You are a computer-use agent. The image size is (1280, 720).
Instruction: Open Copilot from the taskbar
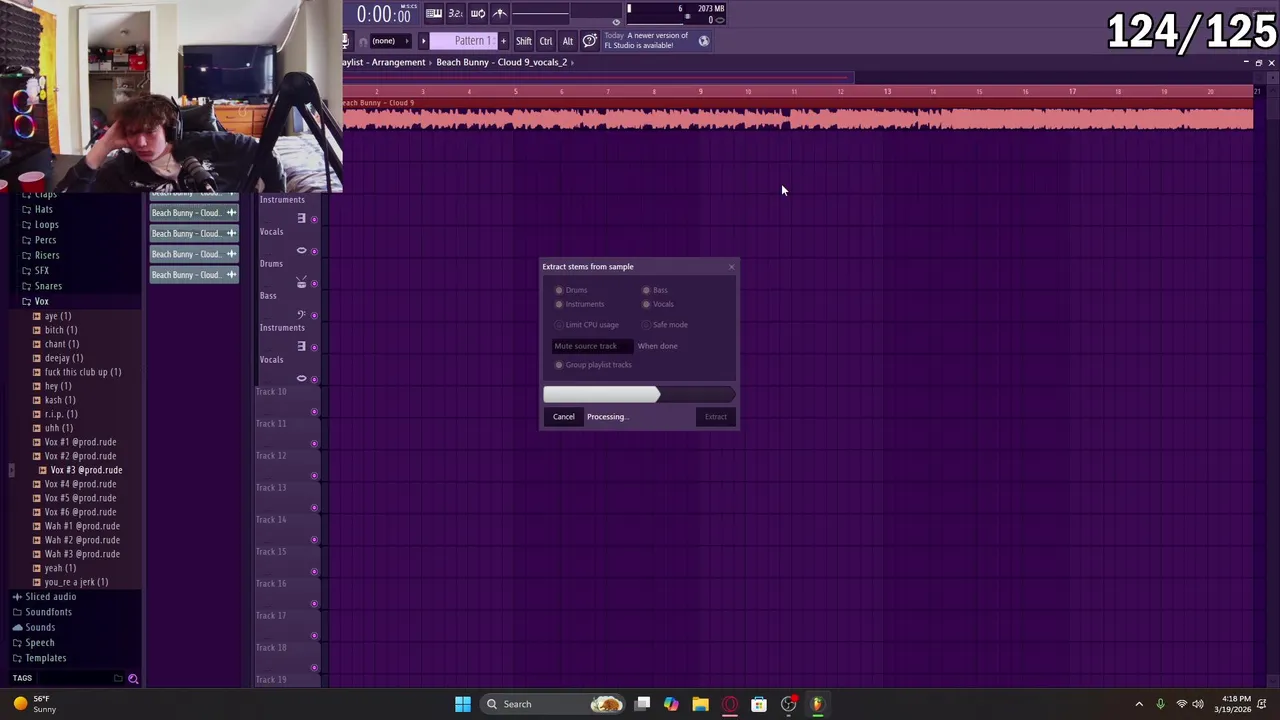pyautogui.click(x=671, y=704)
